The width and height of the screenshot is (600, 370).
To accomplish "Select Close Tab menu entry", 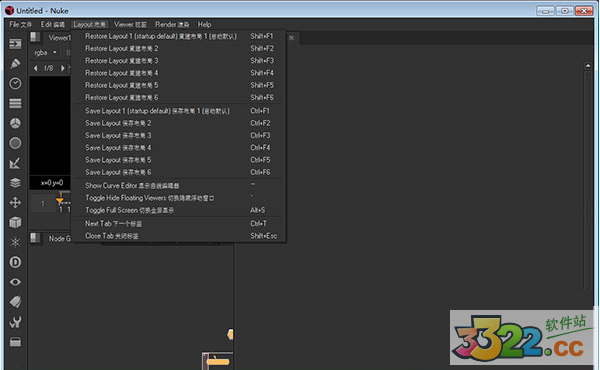I will 179,236.
